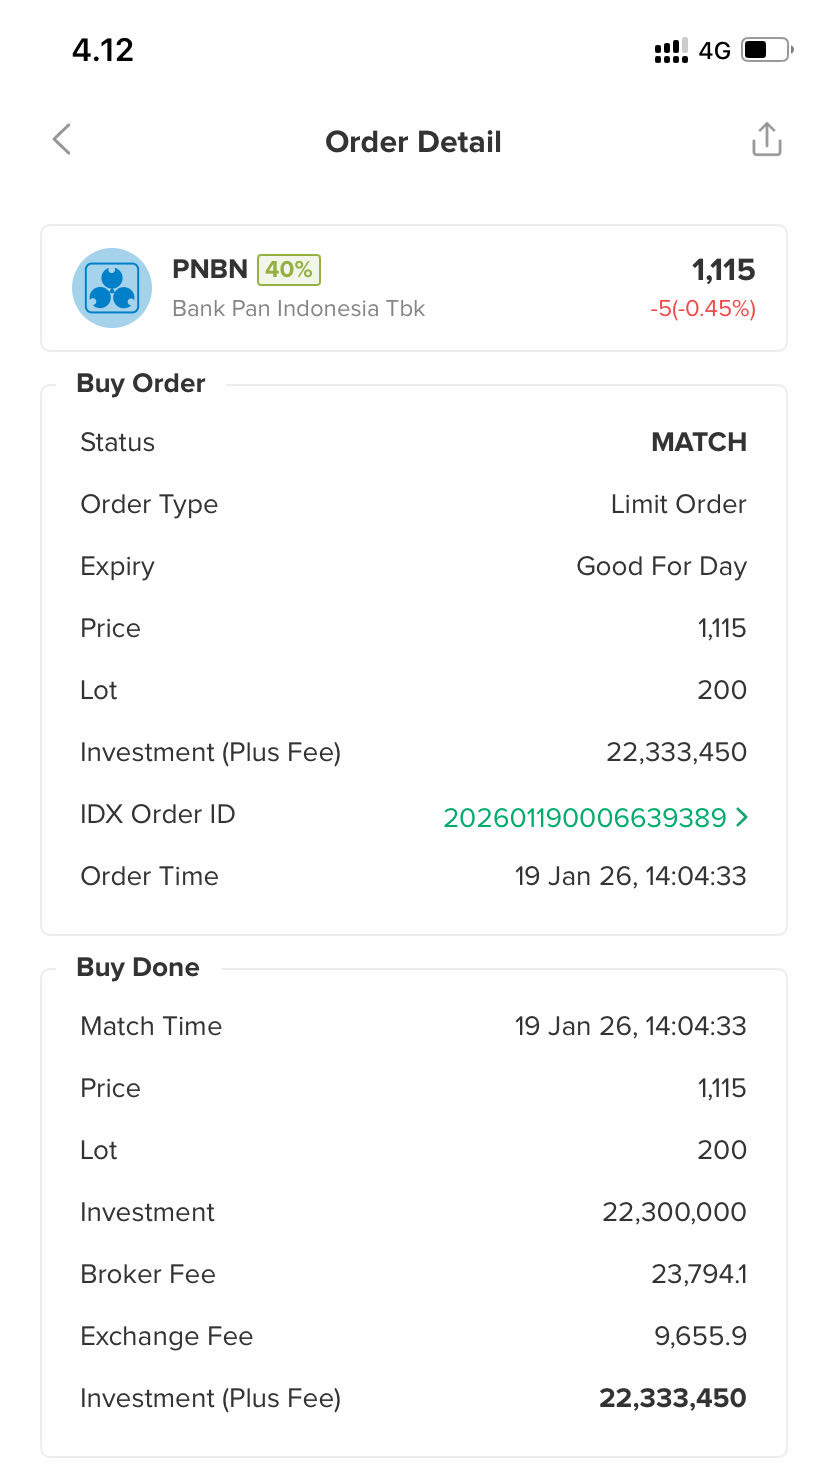Select the MATCH status value
The height and width of the screenshot is (1464, 828).
[x=698, y=442]
